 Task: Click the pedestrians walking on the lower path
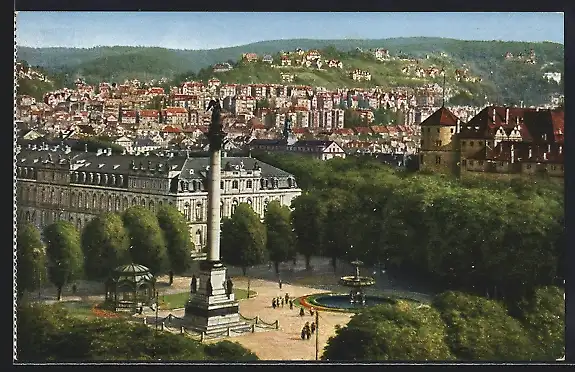click(308, 330)
